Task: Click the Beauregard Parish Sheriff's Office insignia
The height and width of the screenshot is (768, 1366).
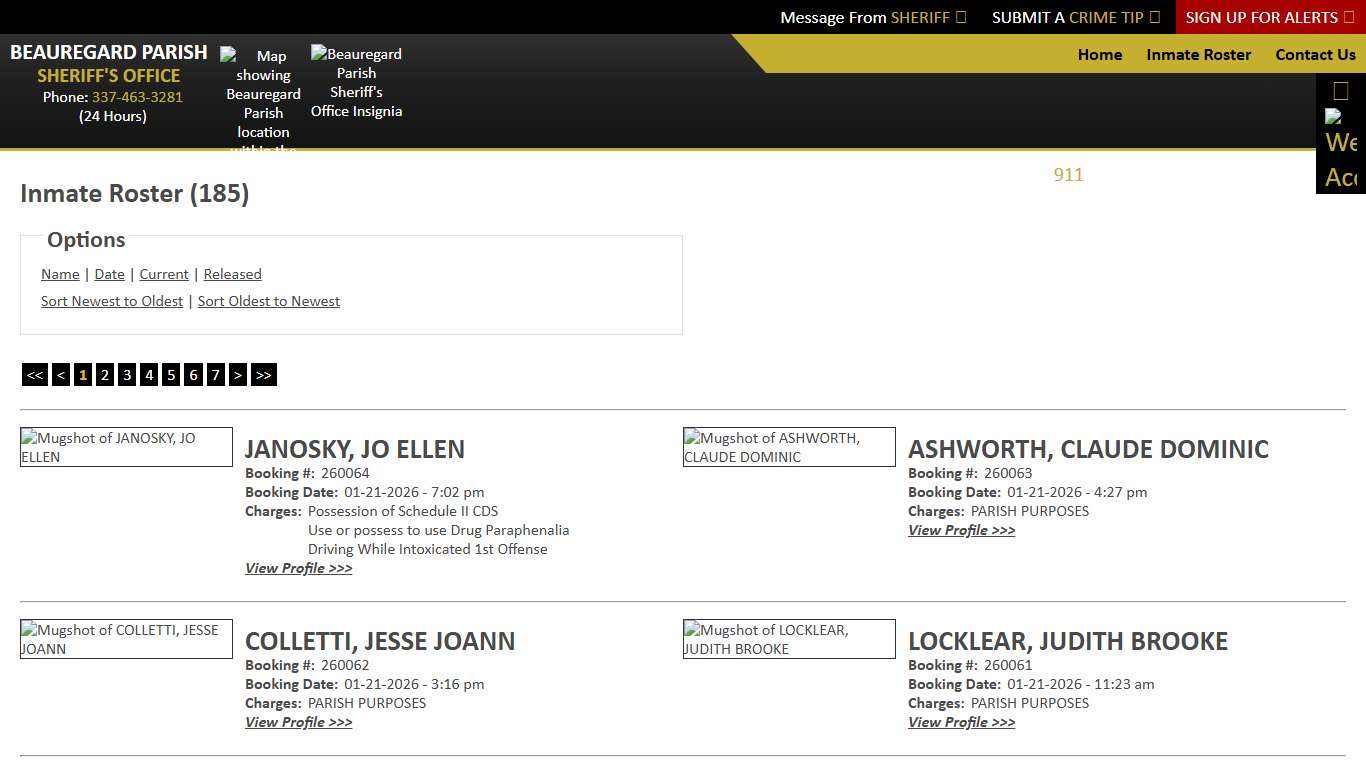Action: pos(356,82)
